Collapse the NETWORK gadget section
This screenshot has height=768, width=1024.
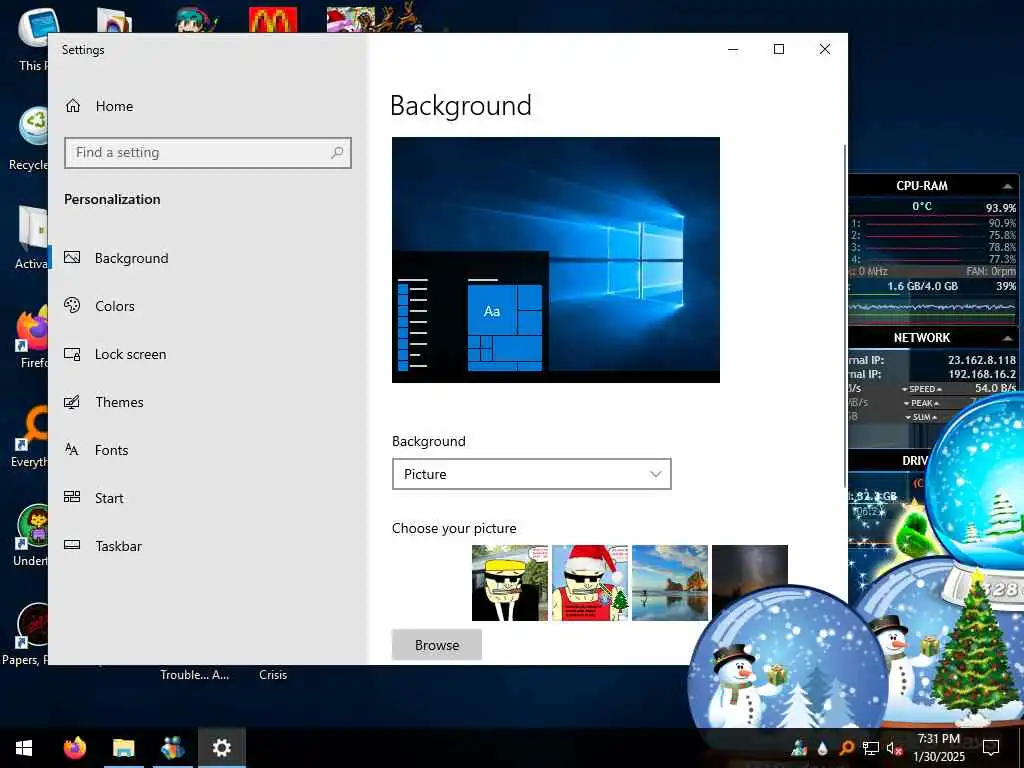1008,338
